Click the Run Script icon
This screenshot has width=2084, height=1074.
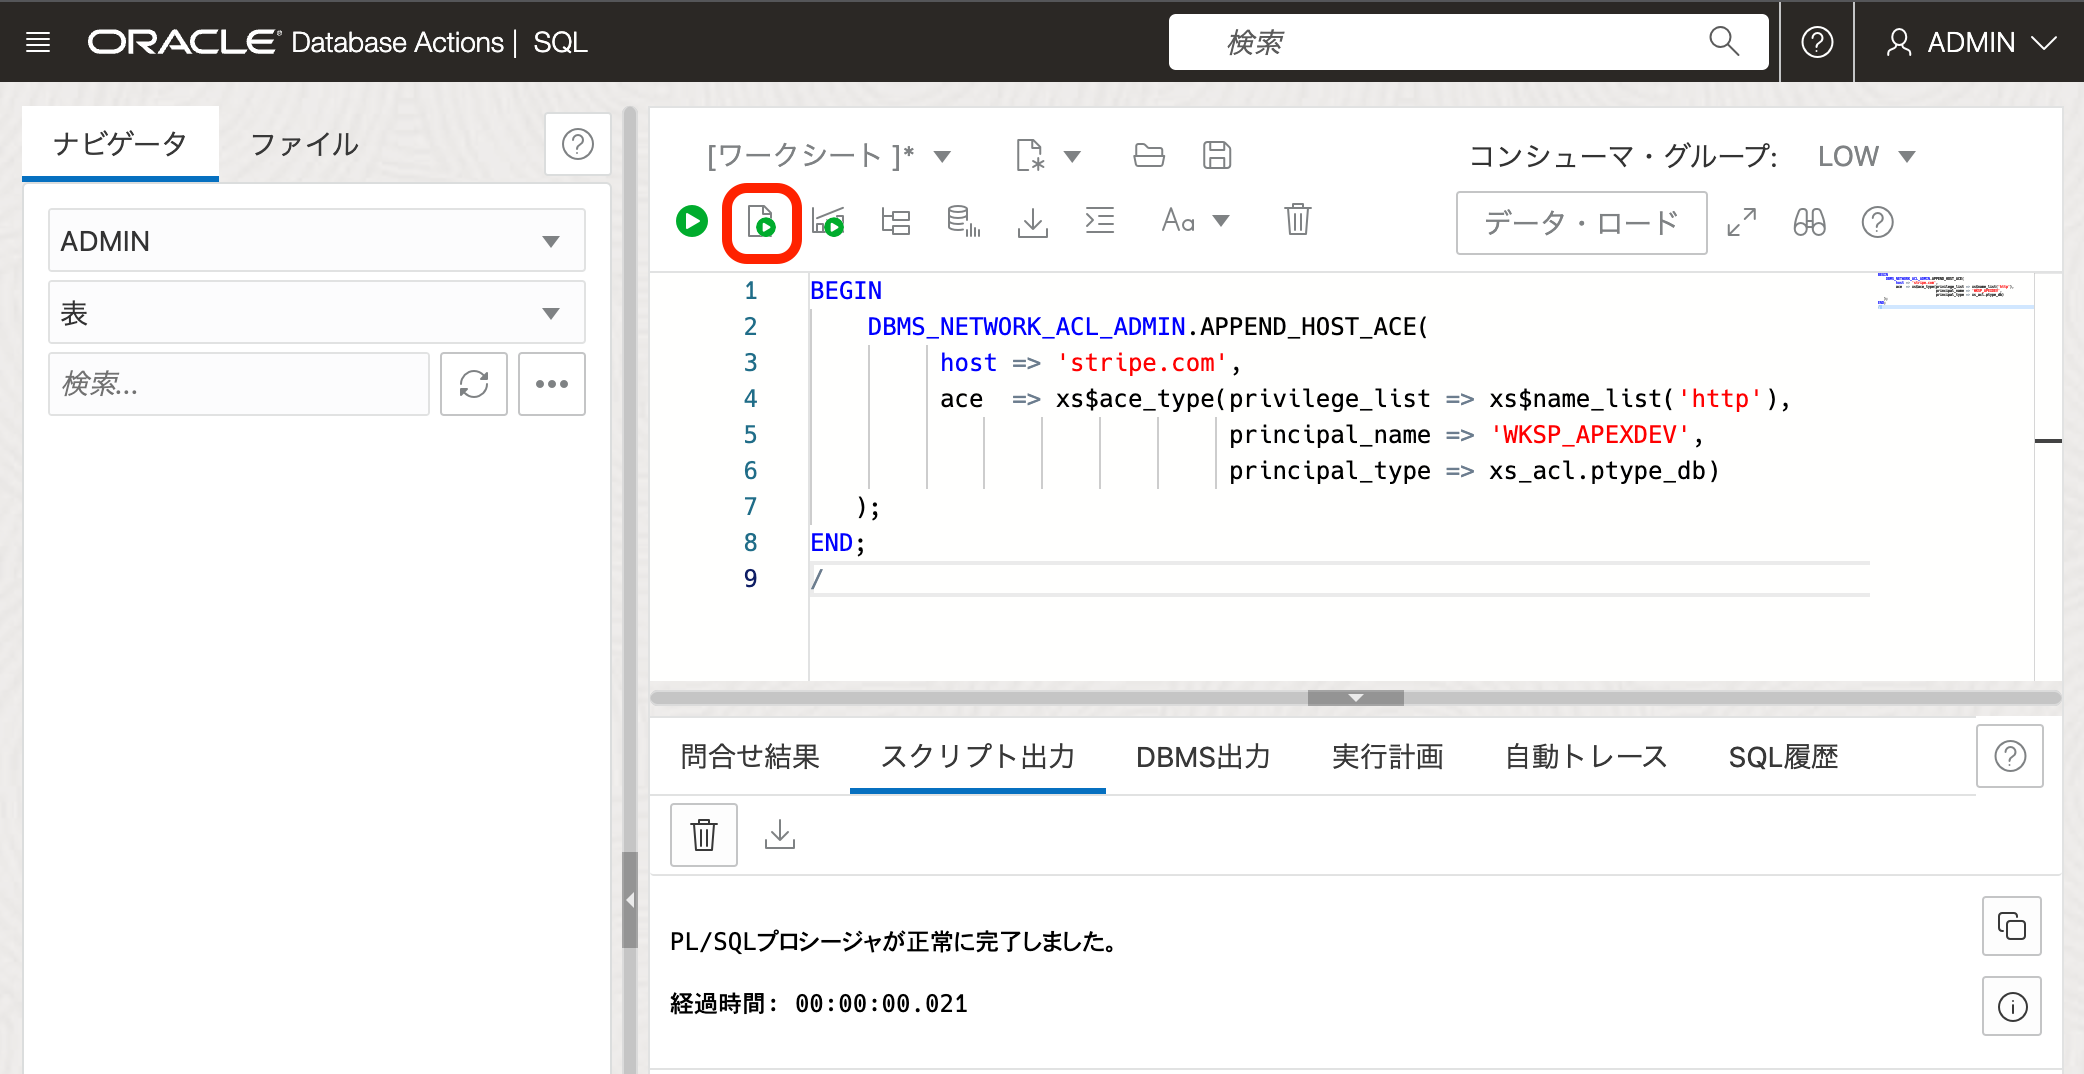tap(761, 221)
